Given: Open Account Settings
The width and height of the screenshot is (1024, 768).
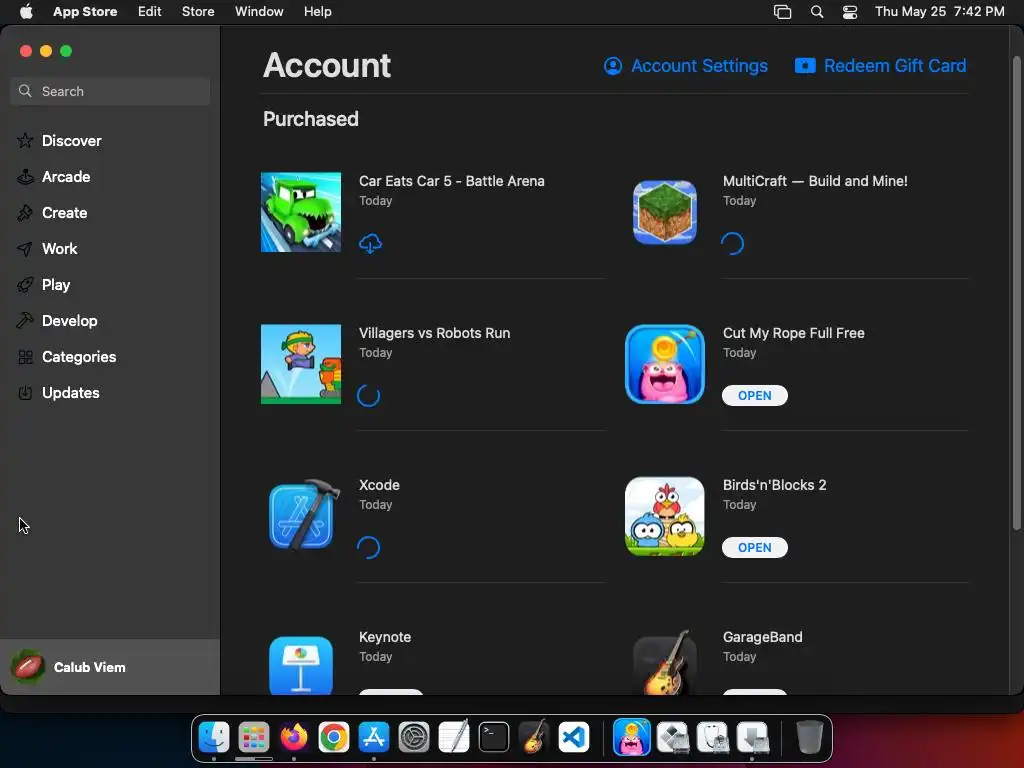Looking at the screenshot, I should [x=686, y=66].
